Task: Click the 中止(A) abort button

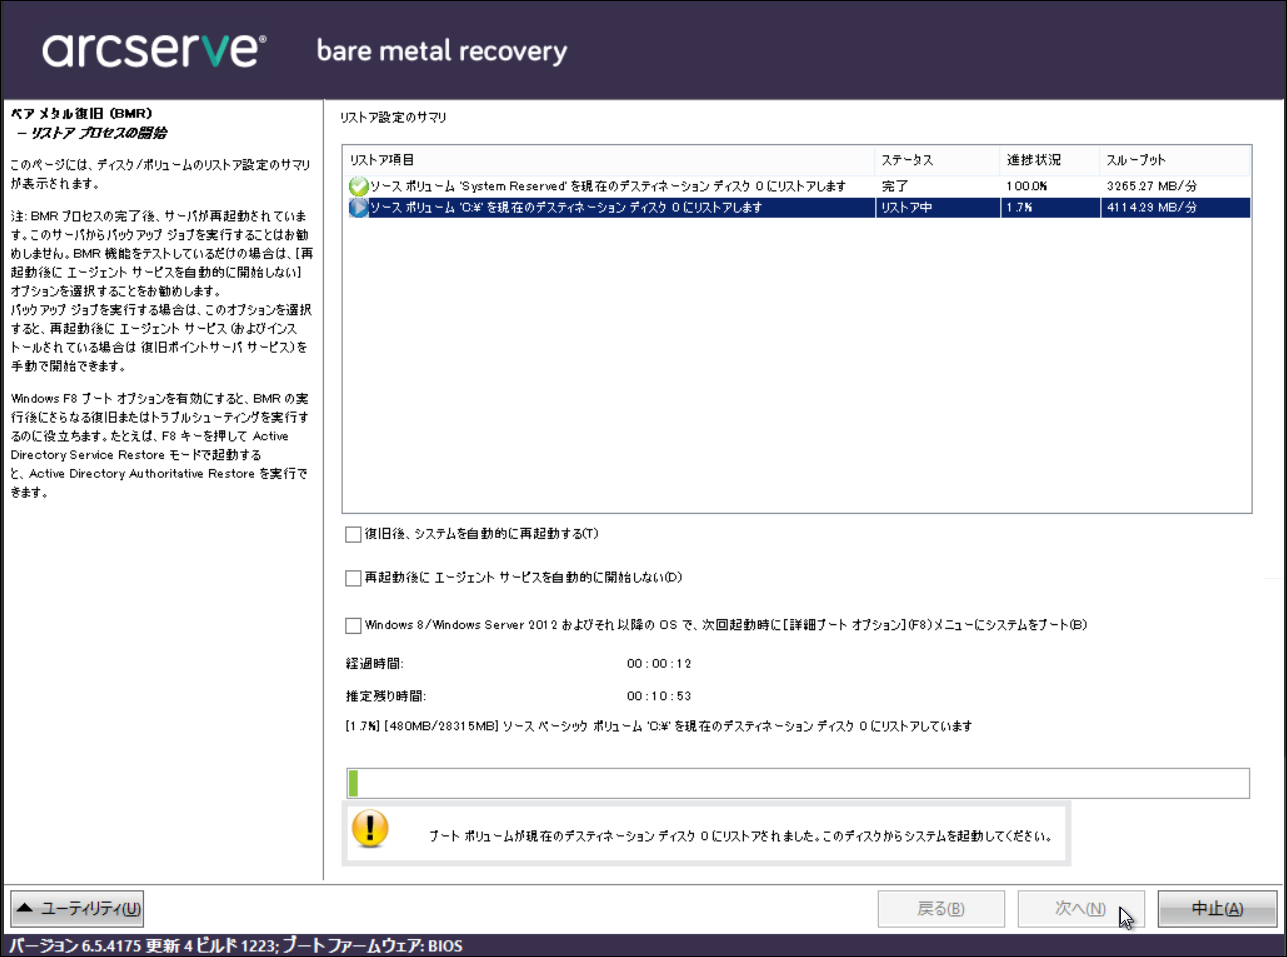Action: (1217, 909)
